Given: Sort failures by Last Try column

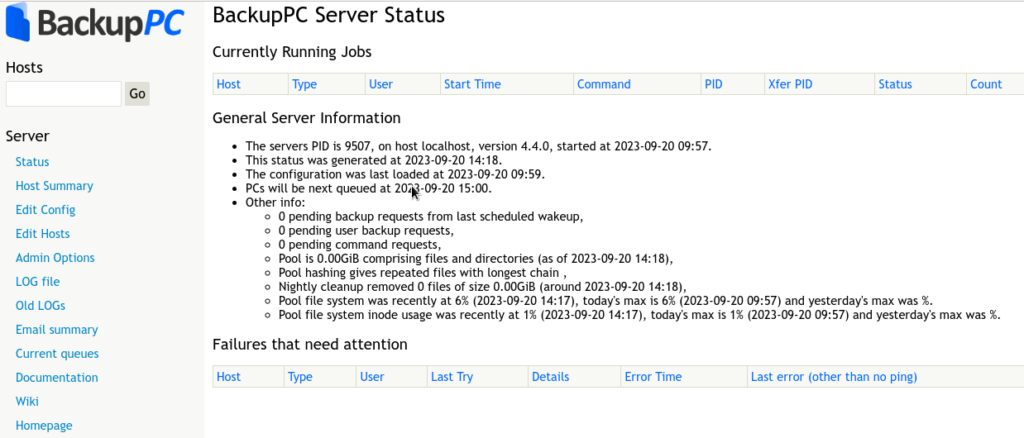Looking at the screenshot, I should pyautogui.click(x=452, y=377).
